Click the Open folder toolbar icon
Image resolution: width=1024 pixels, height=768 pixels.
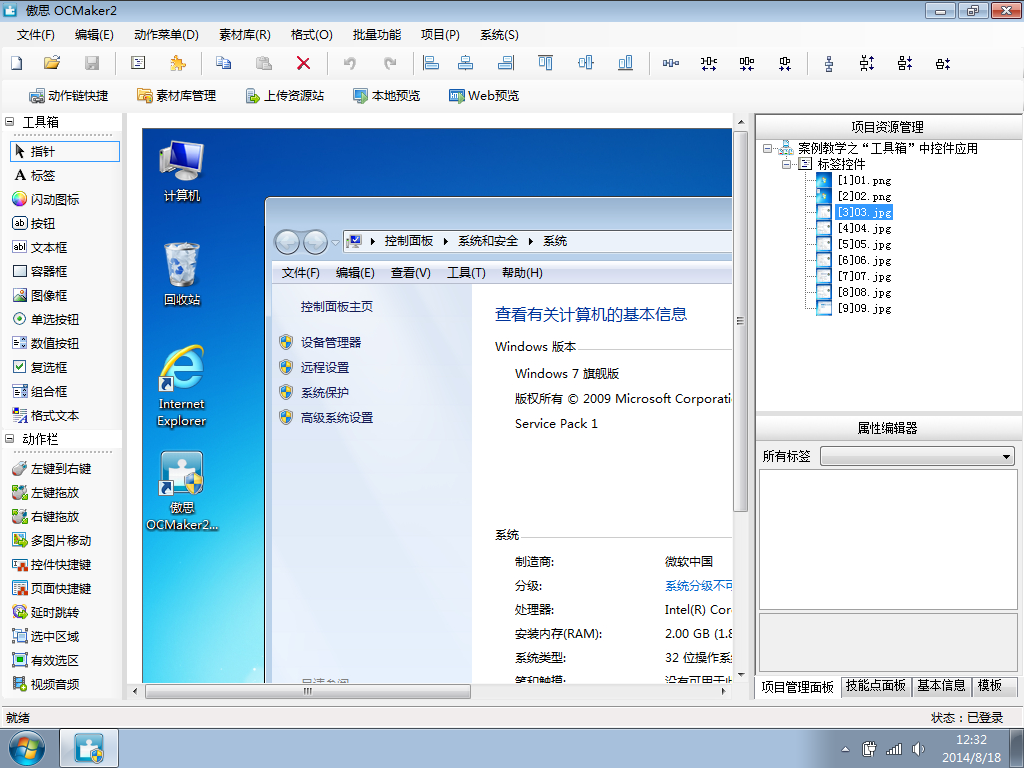point(52,63)
